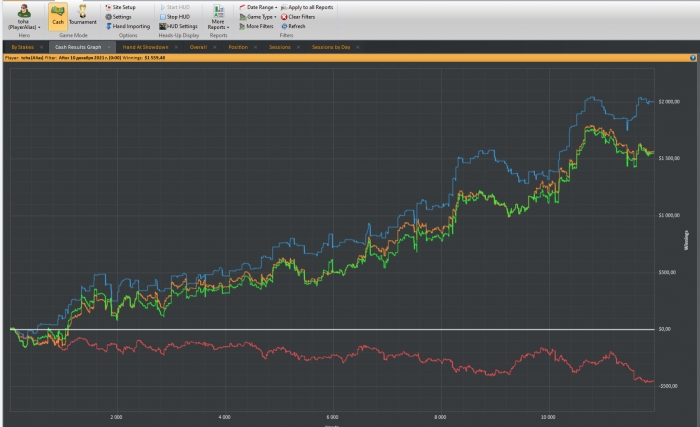Open the Hand At Showdown tab
The image size is (700, 427).
144,47
